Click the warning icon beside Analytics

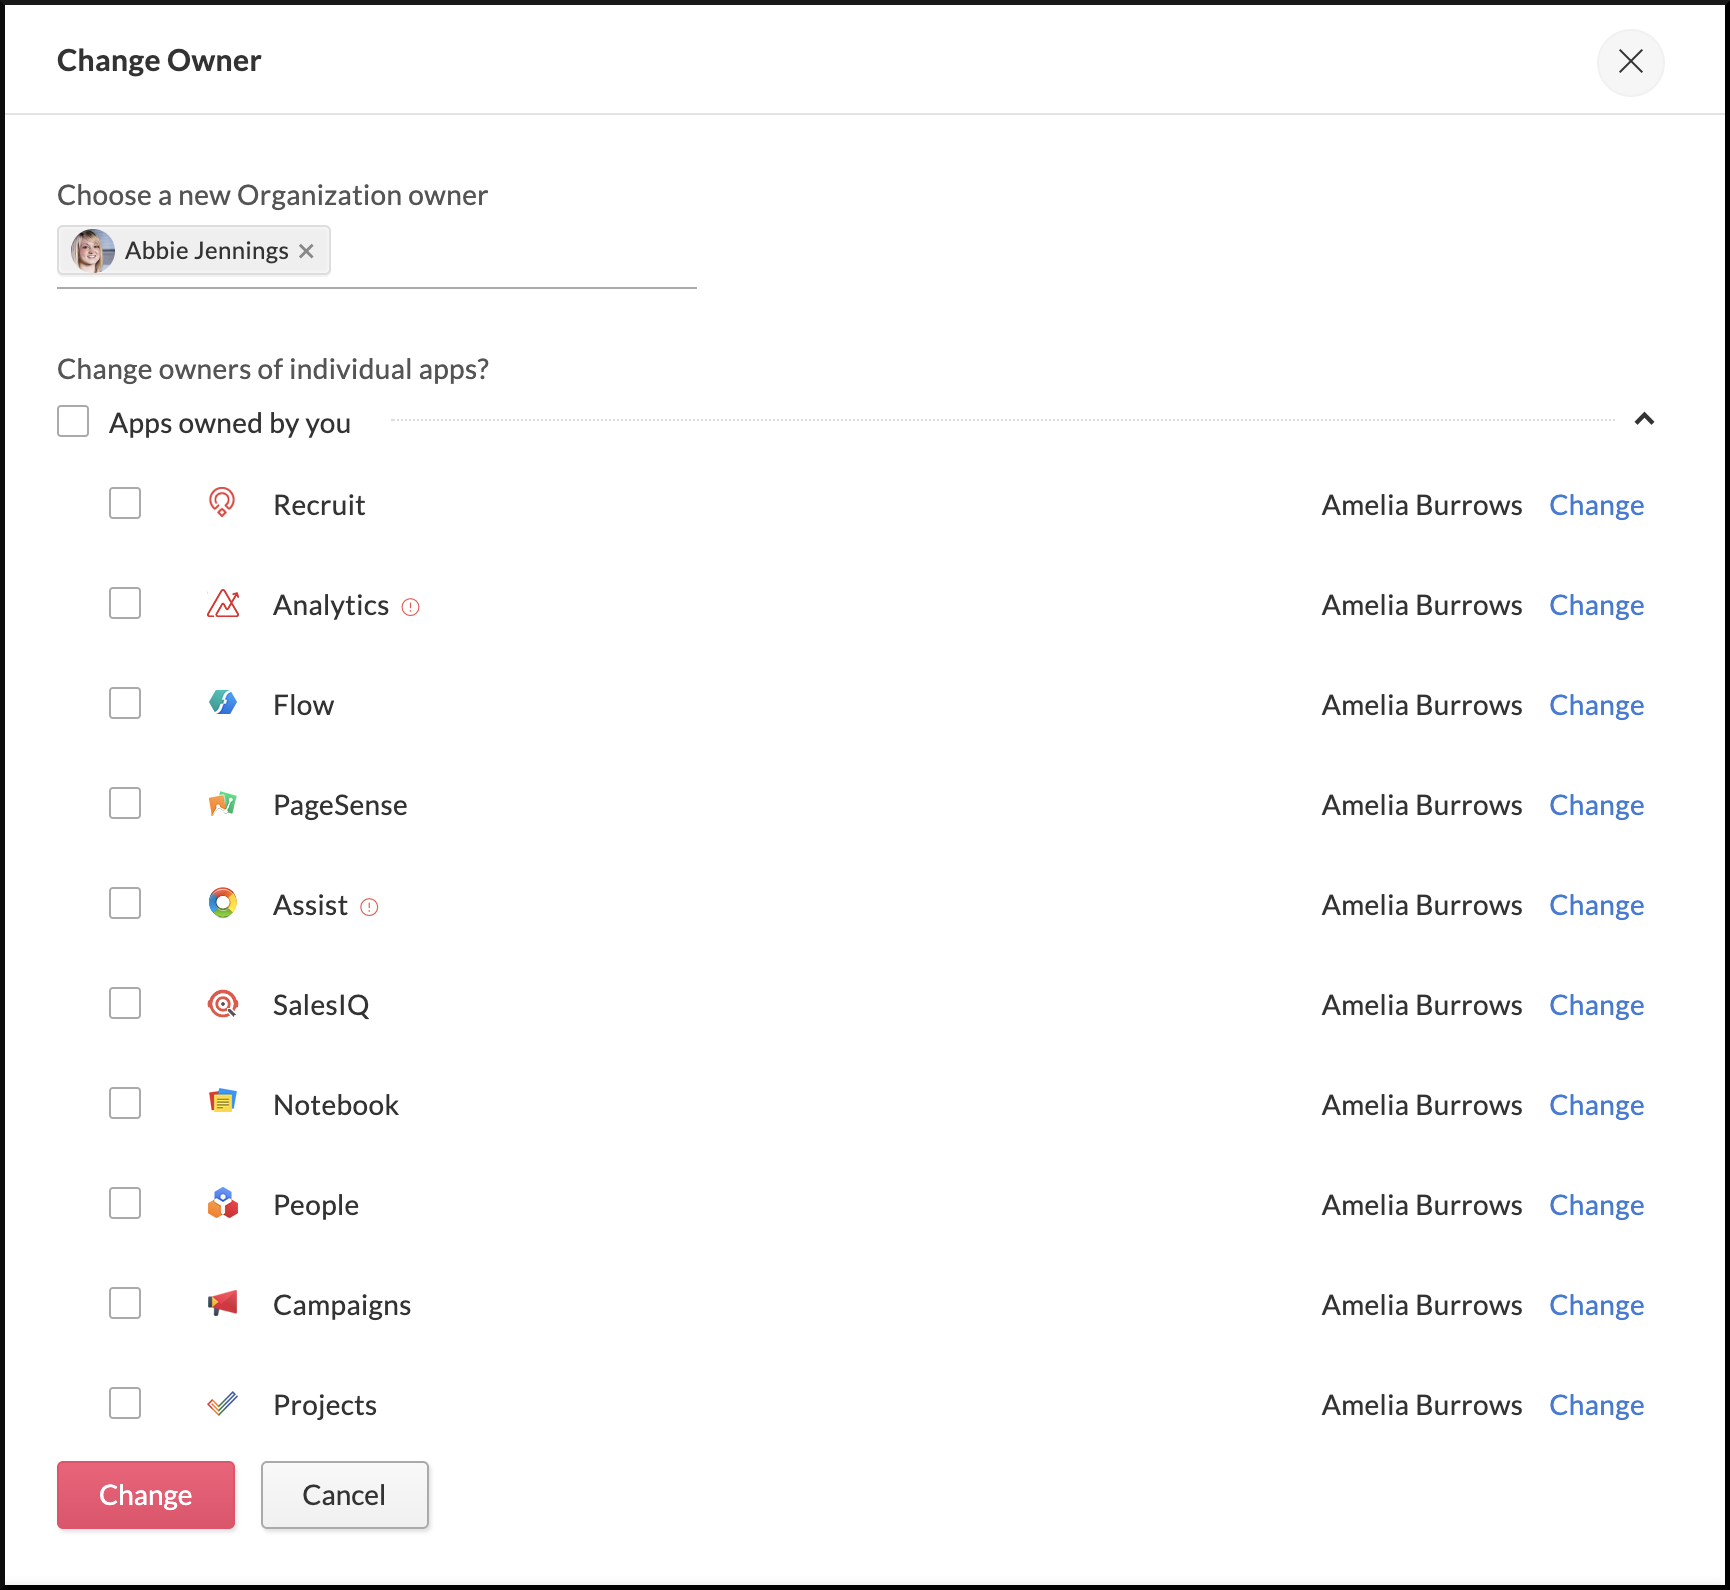coord(410,607)
